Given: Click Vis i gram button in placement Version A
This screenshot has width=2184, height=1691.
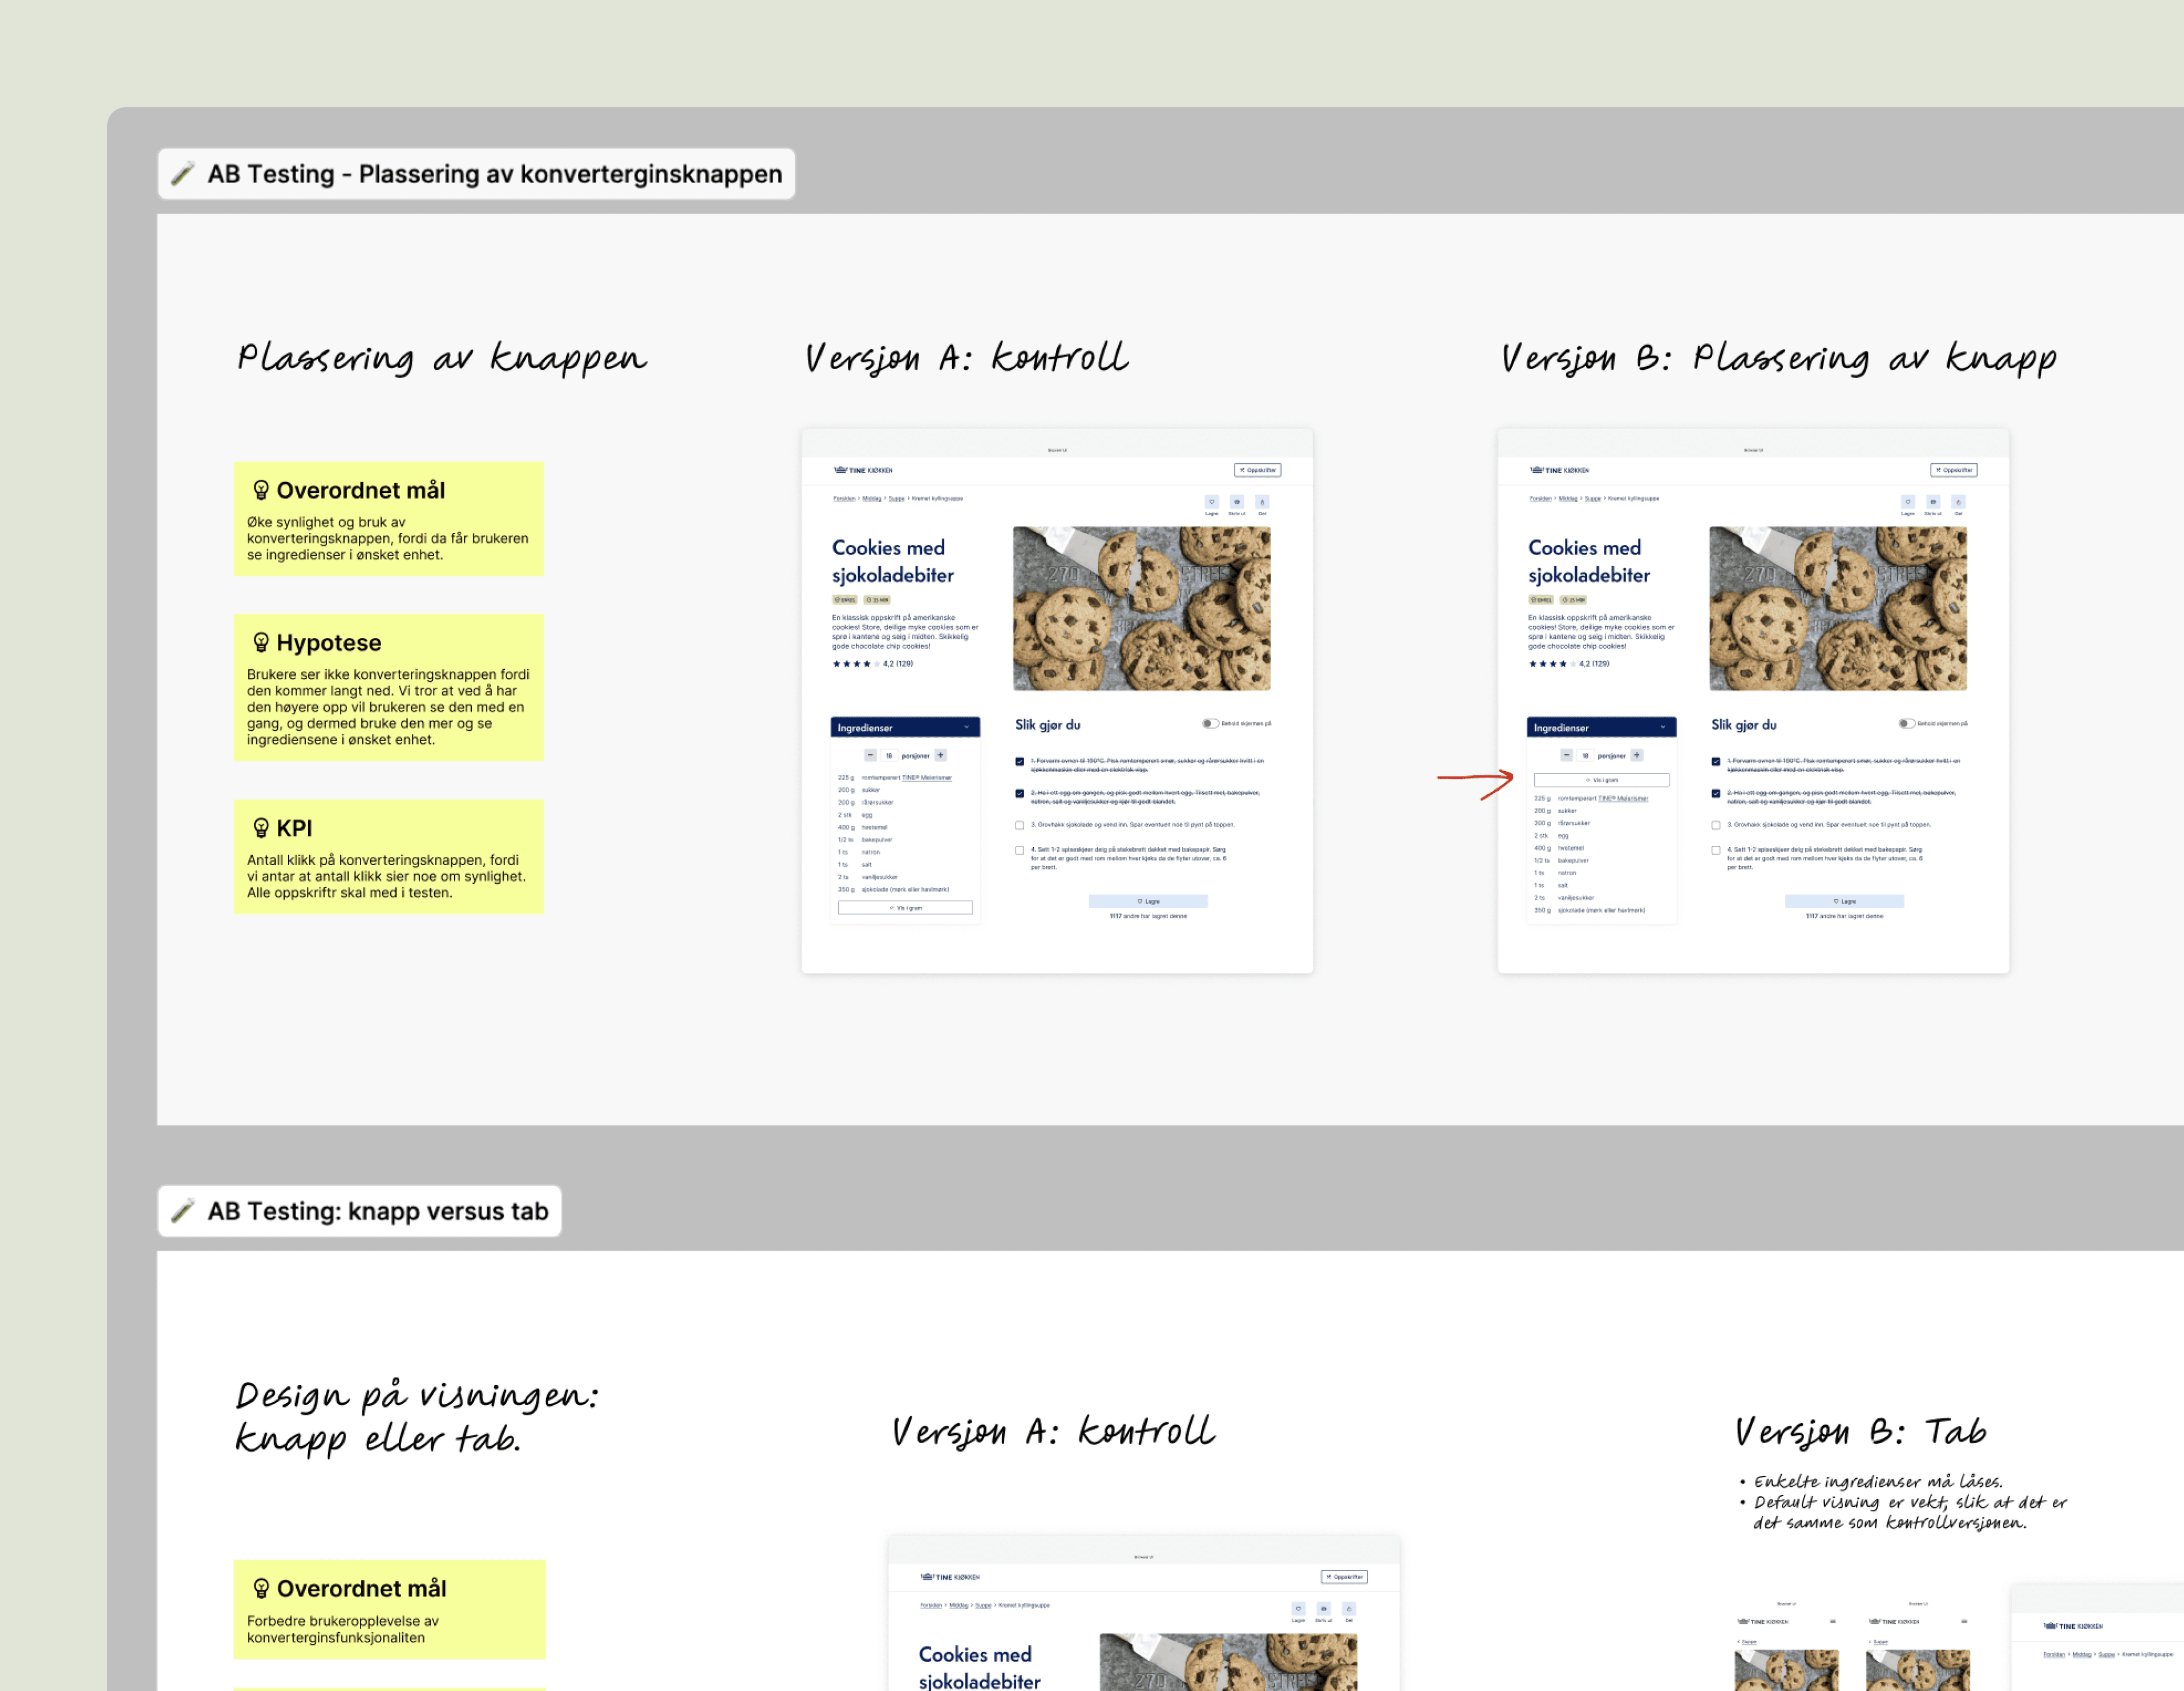Looking at the screenshot, I should click(x=905, y=908).
